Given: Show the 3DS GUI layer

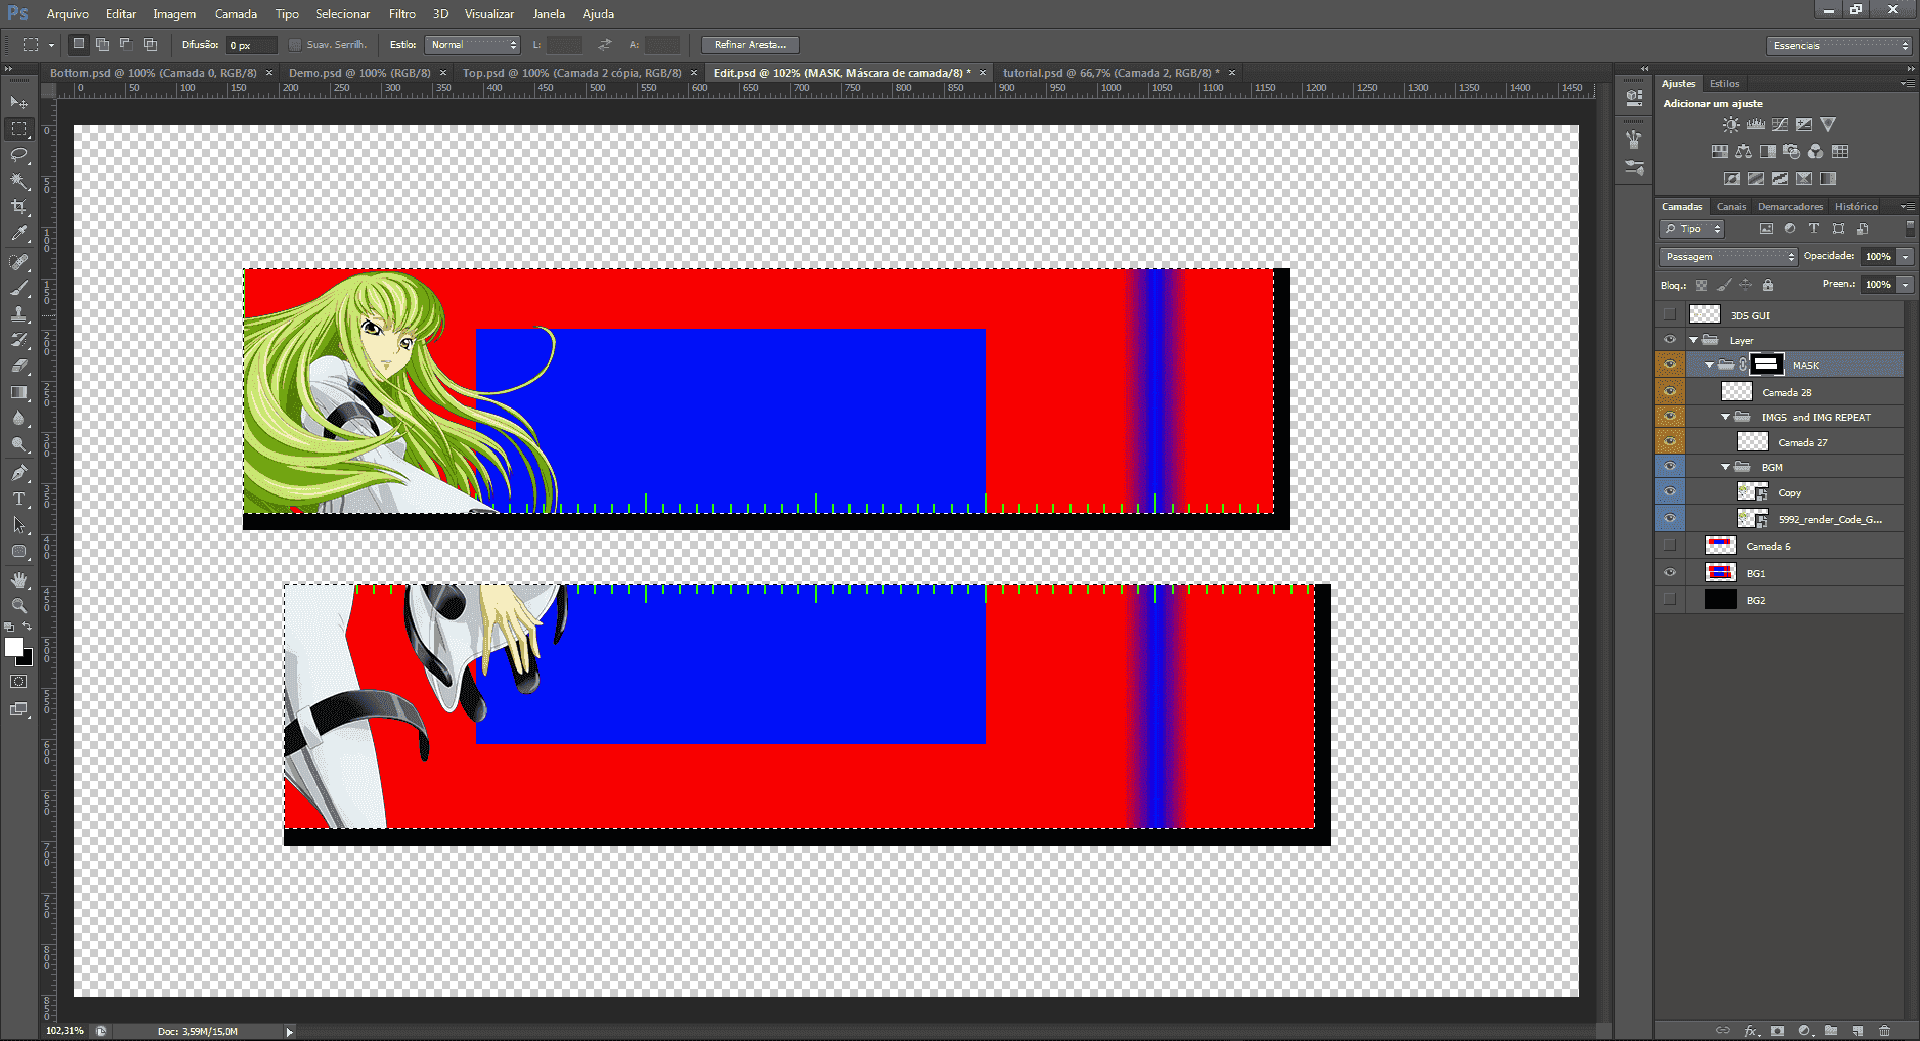Looking at the screenshot, I should point(1670,315).
